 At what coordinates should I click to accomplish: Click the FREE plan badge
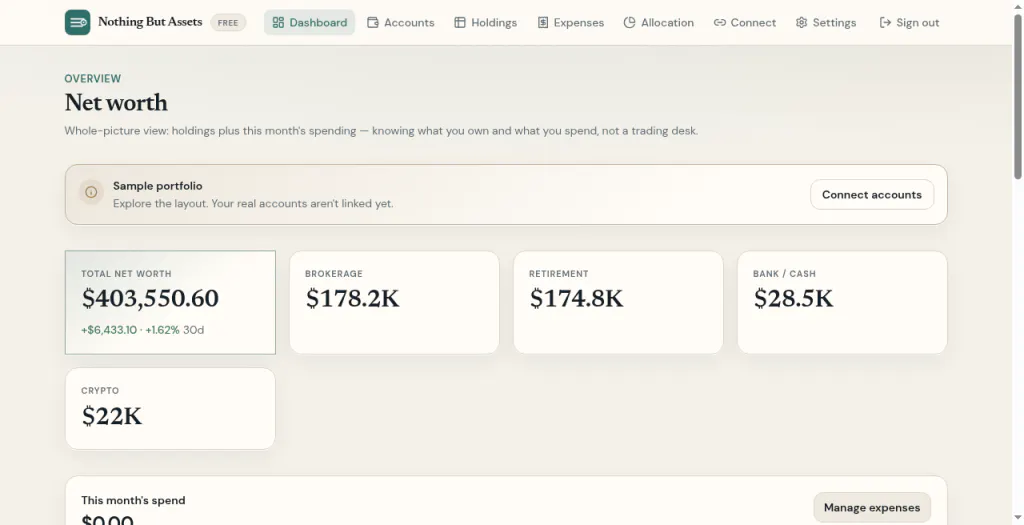228,22
